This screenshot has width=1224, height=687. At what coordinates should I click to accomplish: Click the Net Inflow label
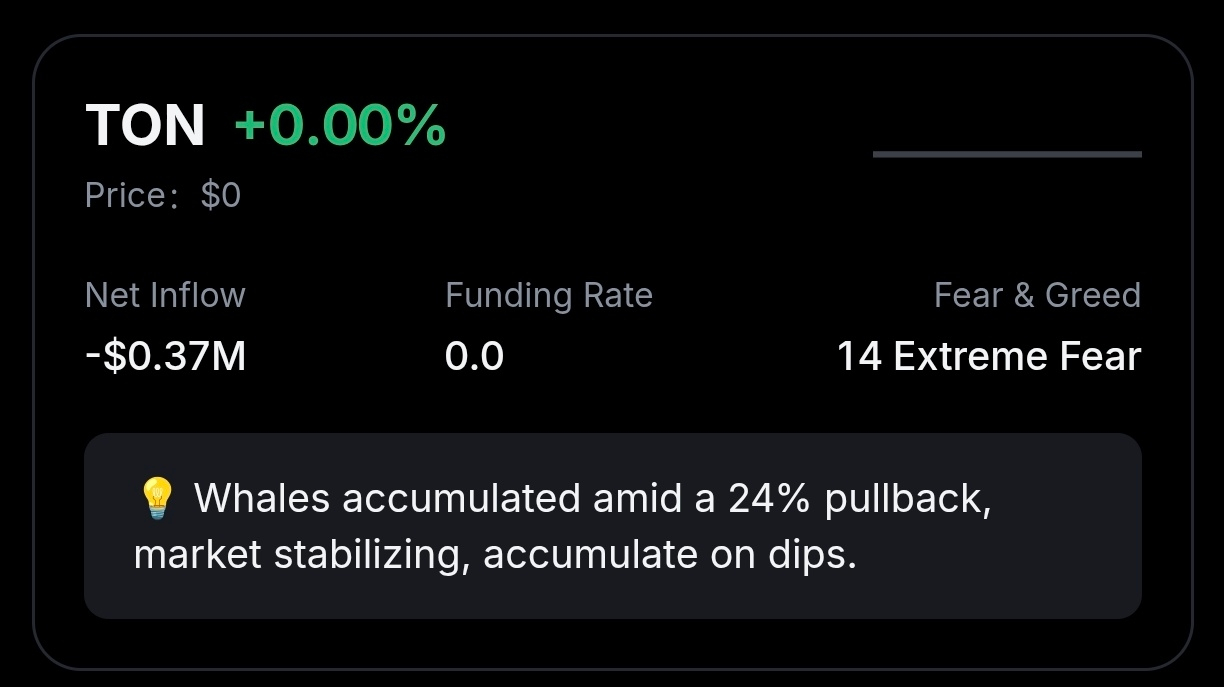(x=165, y=295)
